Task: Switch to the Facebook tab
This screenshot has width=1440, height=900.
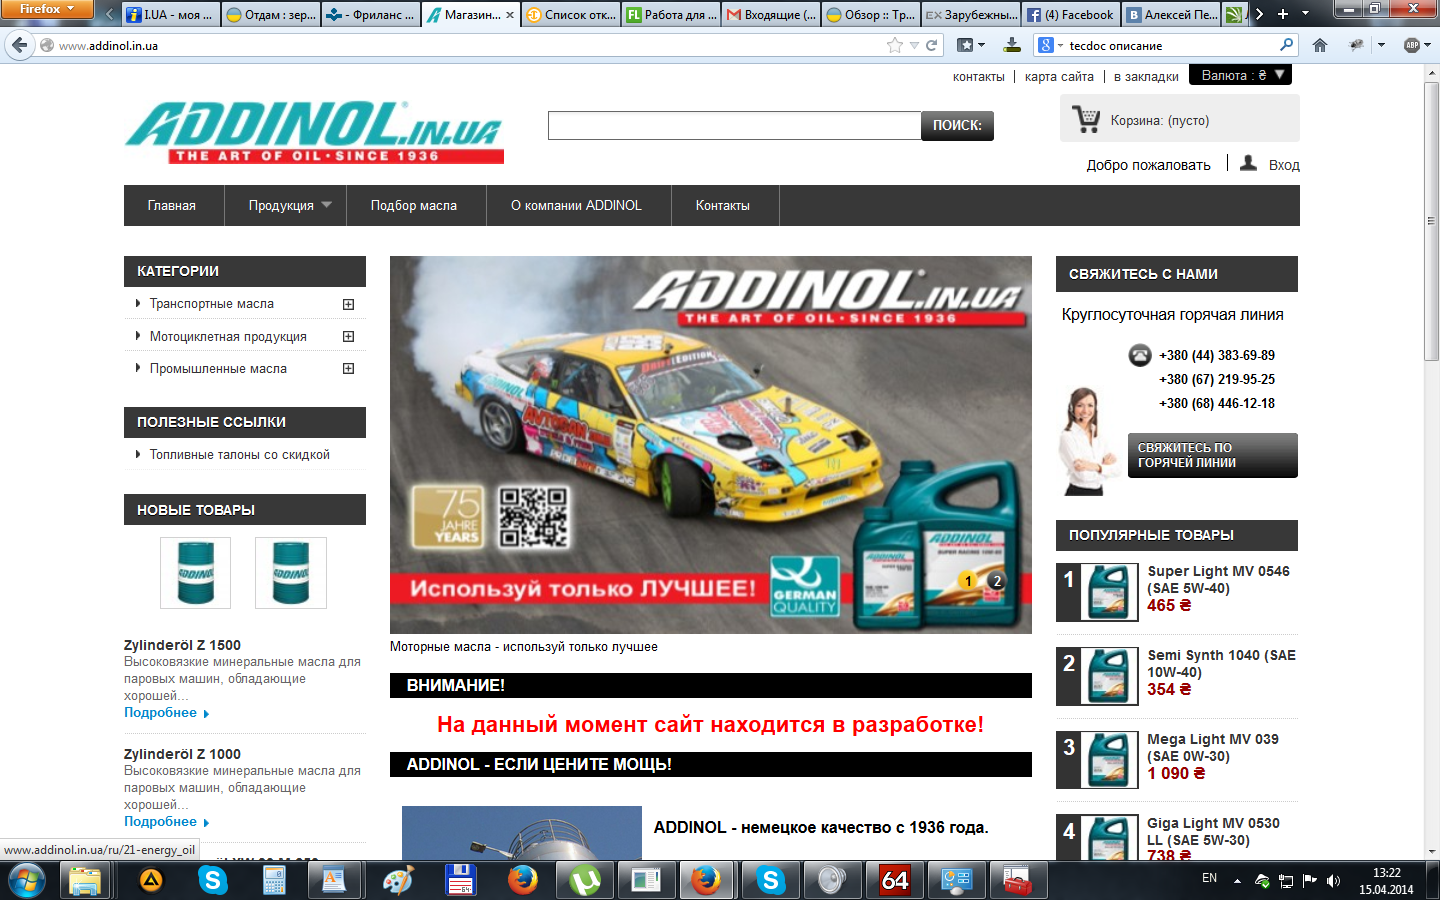Action: pos(1070,15)
